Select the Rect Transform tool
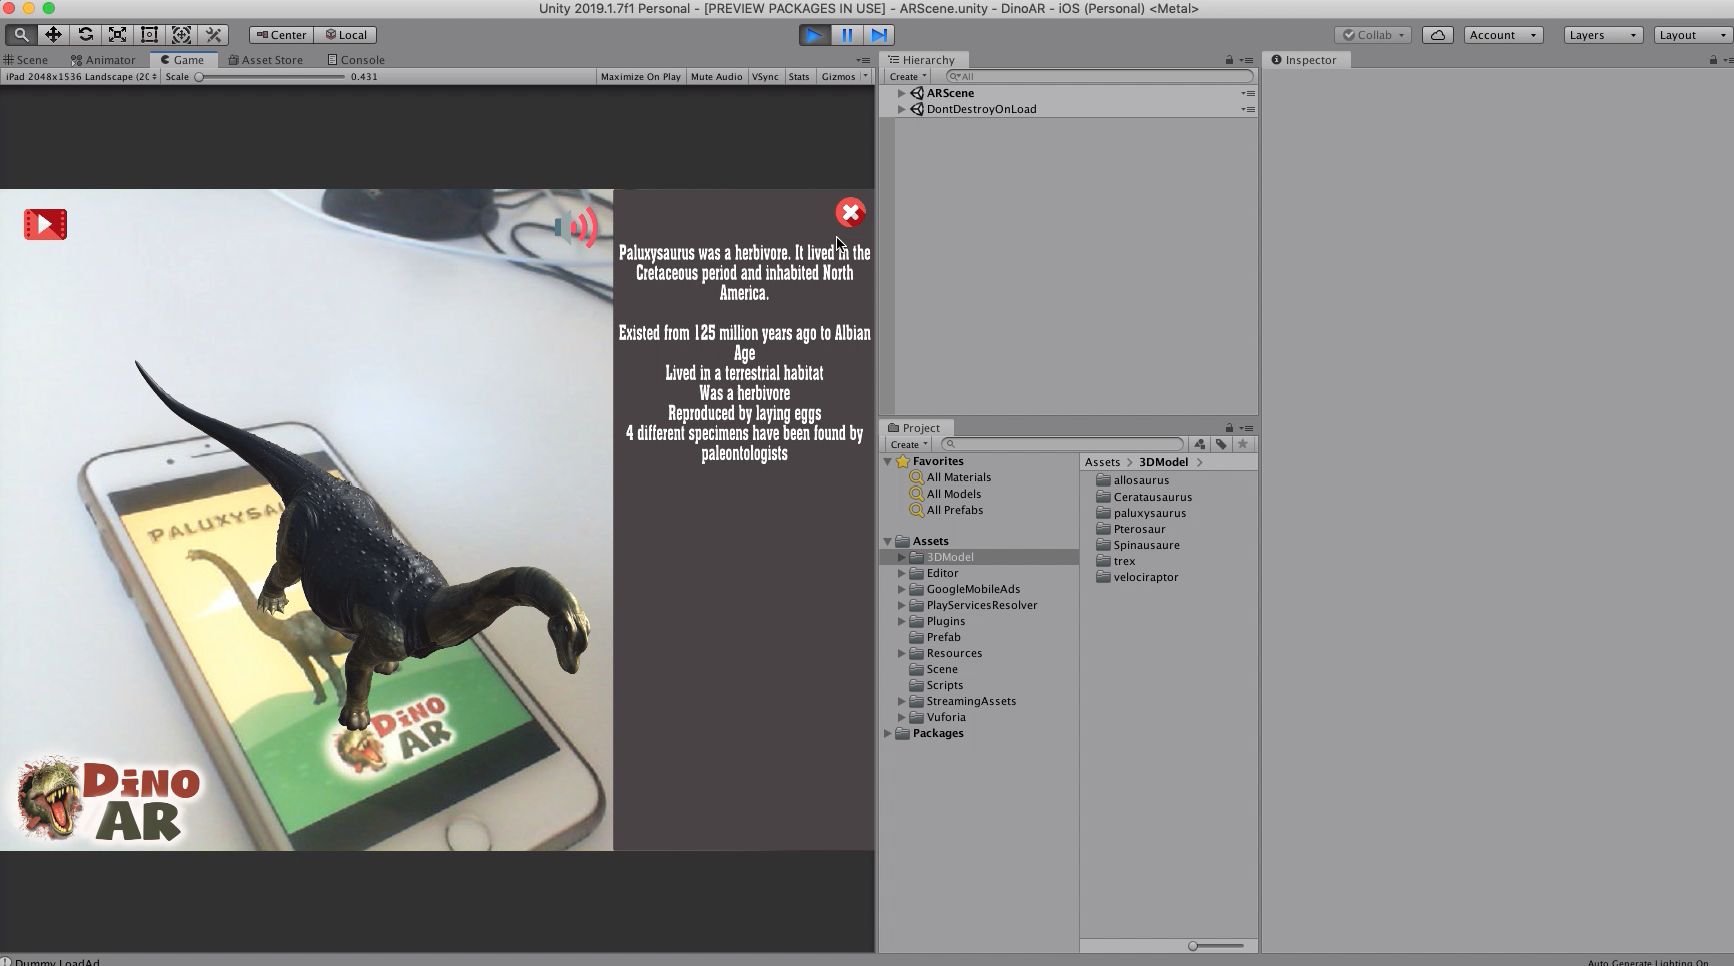This screenshot has width=1734, height=966. pyautogui.click(x=149, y=35)
